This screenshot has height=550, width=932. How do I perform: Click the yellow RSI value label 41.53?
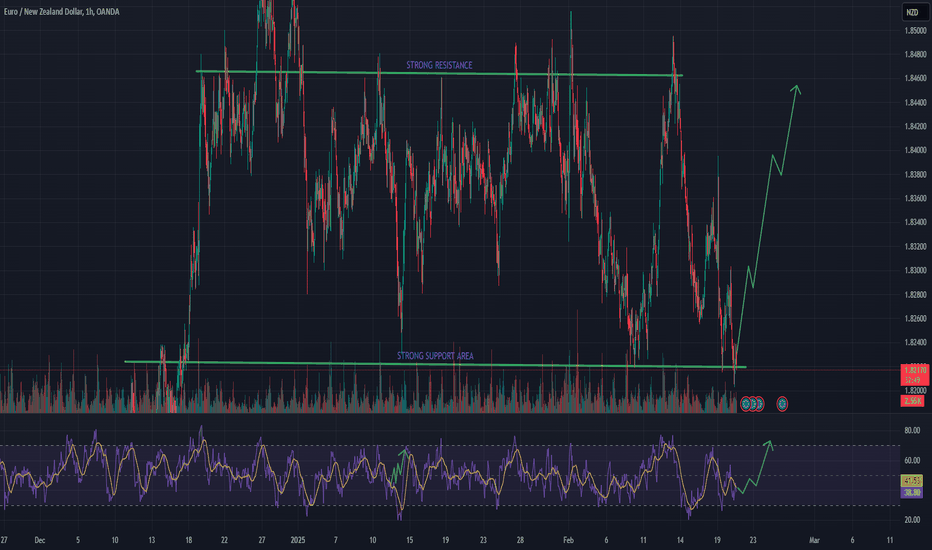(912, 480)
